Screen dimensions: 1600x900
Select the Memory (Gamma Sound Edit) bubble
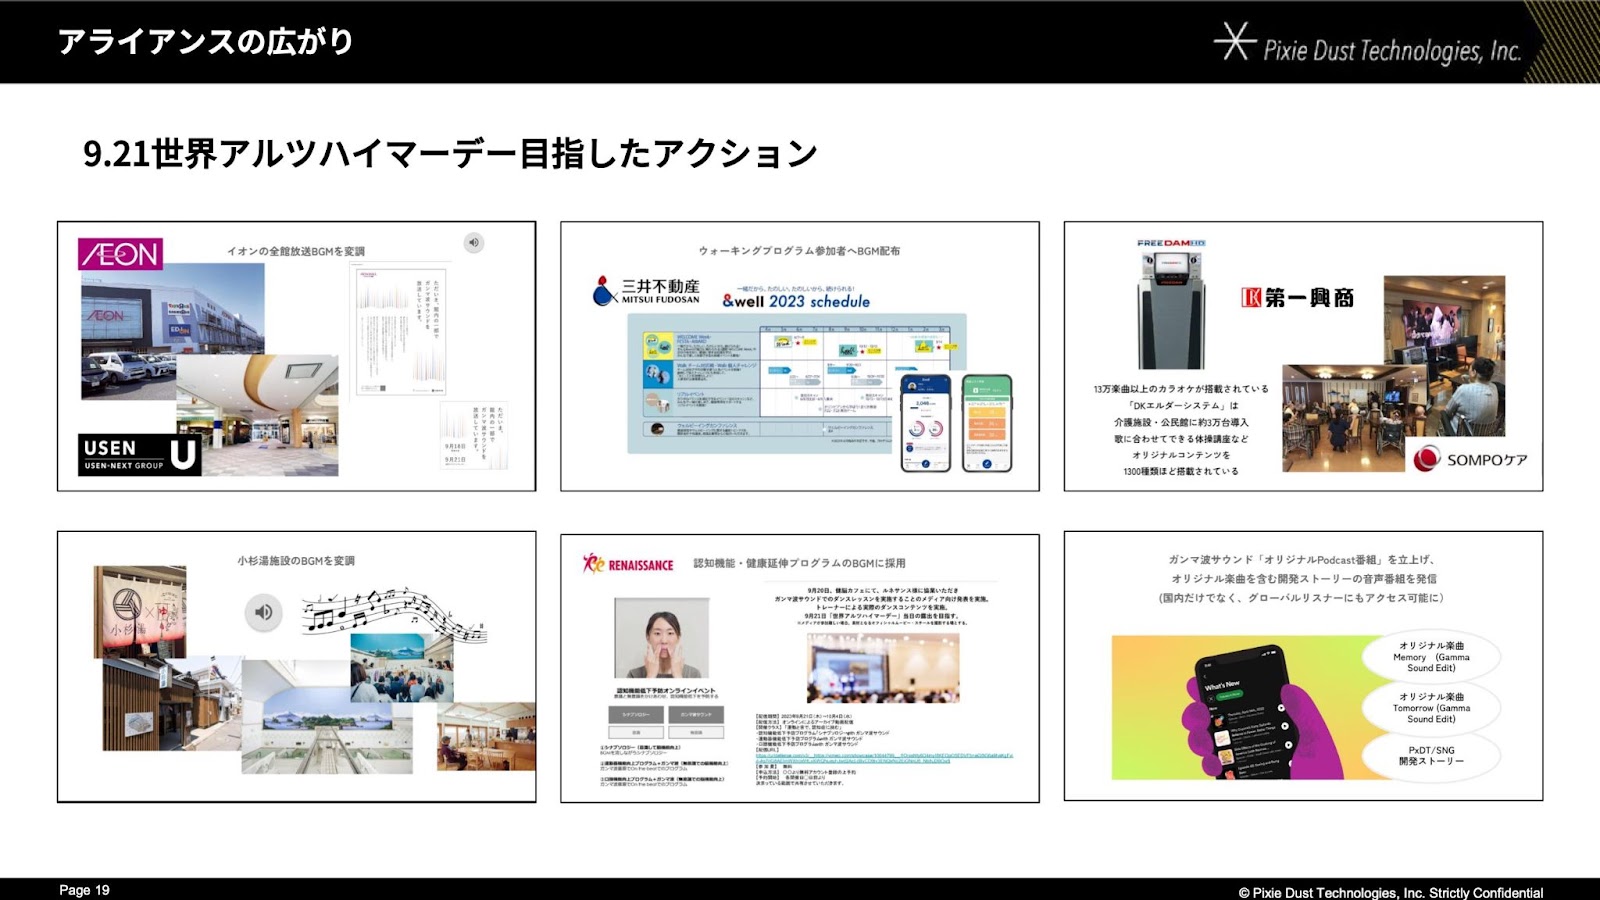coord(1431,657)
